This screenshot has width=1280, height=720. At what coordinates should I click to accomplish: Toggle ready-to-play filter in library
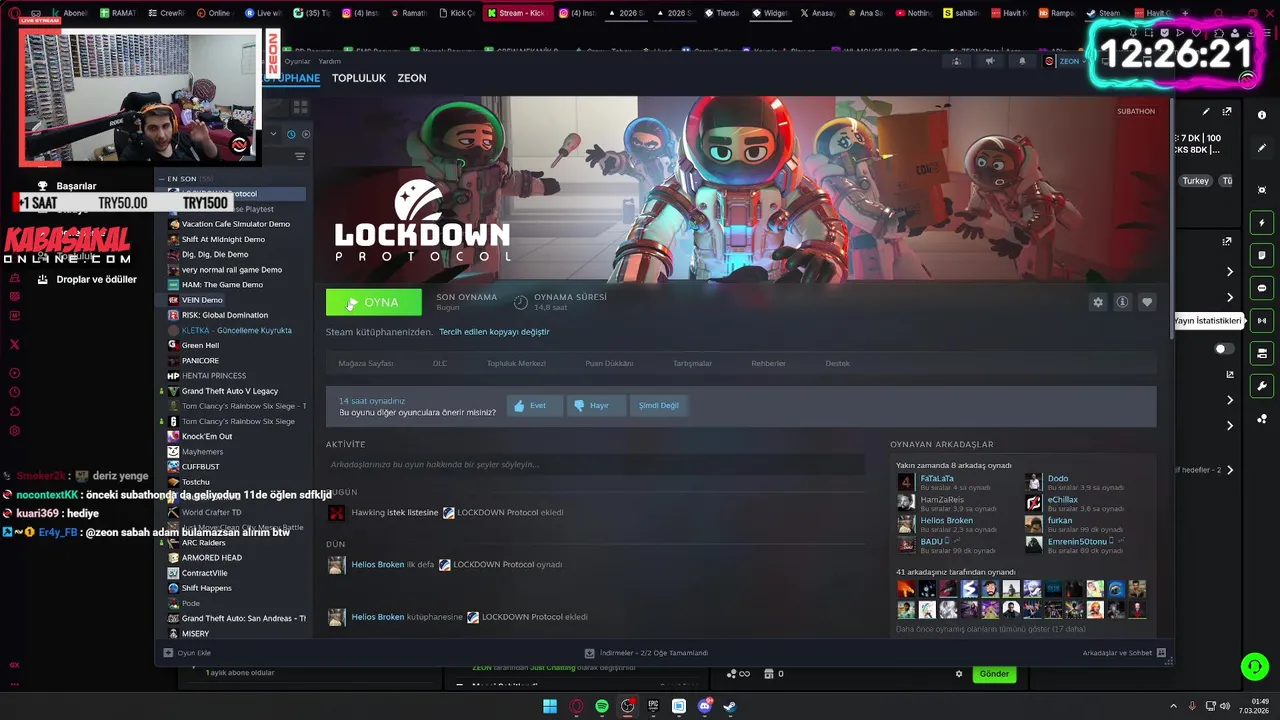[306, 134]
